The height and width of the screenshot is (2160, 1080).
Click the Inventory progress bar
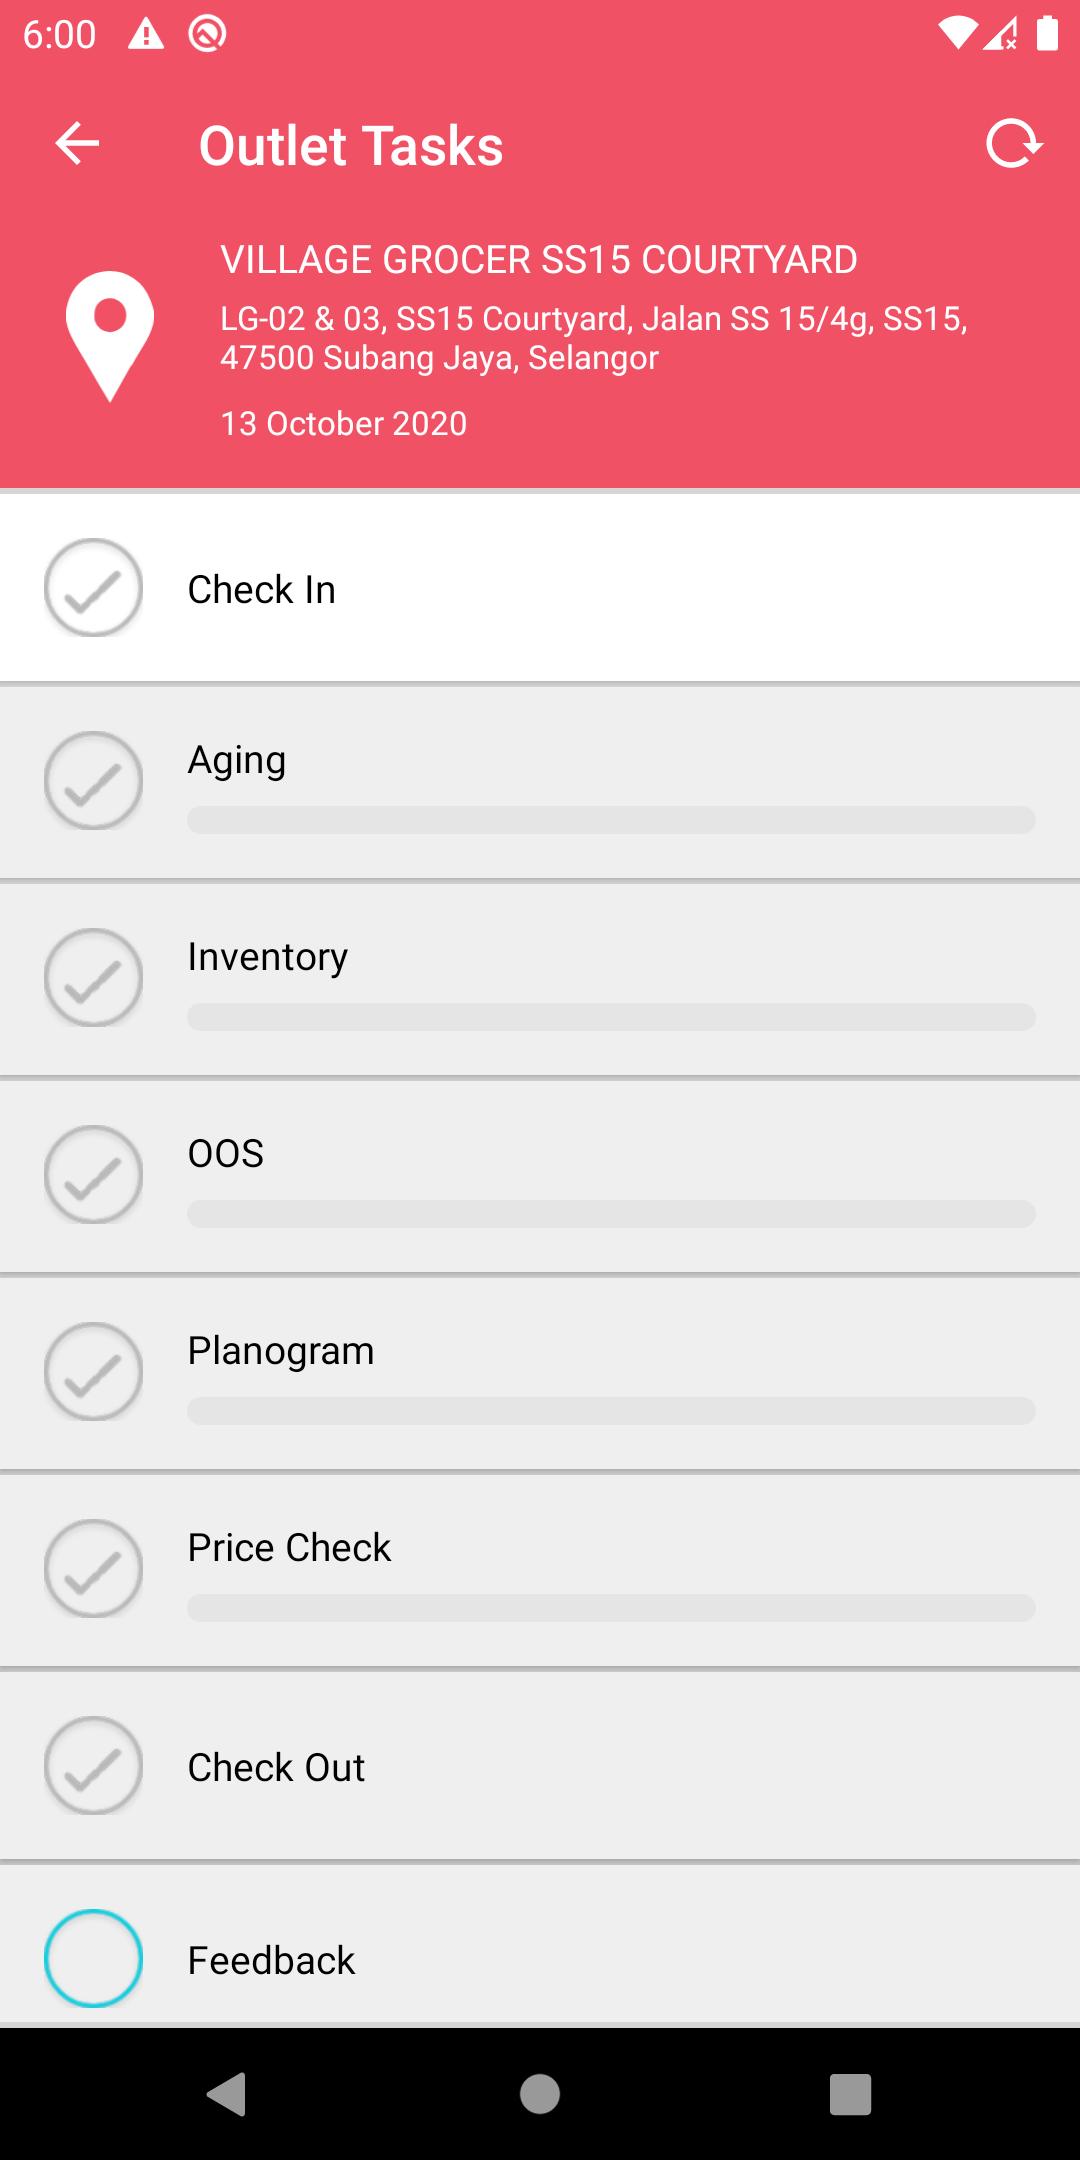[611, 1017]
